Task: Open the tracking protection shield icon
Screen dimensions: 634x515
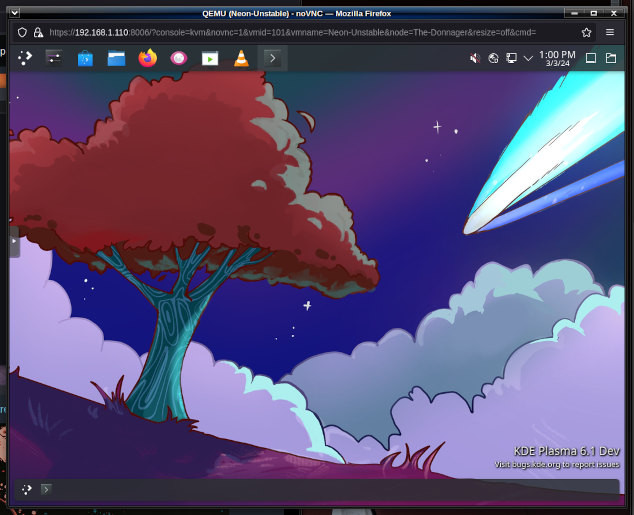Action: point(22,32)
